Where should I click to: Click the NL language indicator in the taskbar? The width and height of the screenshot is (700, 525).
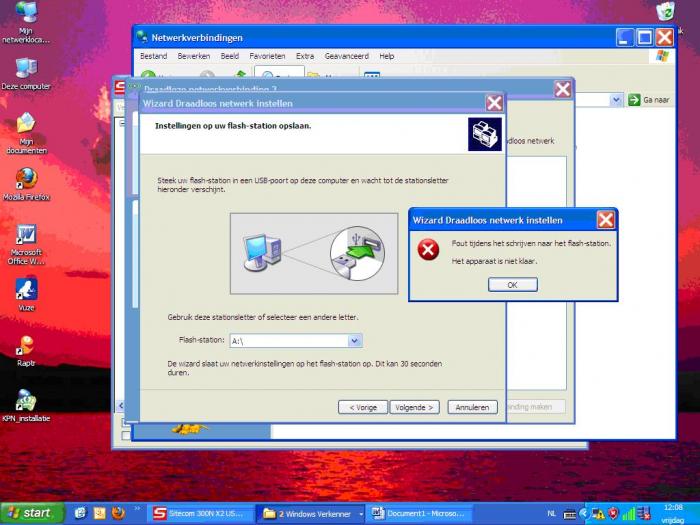pyautogui.click(x=551, y=514)
